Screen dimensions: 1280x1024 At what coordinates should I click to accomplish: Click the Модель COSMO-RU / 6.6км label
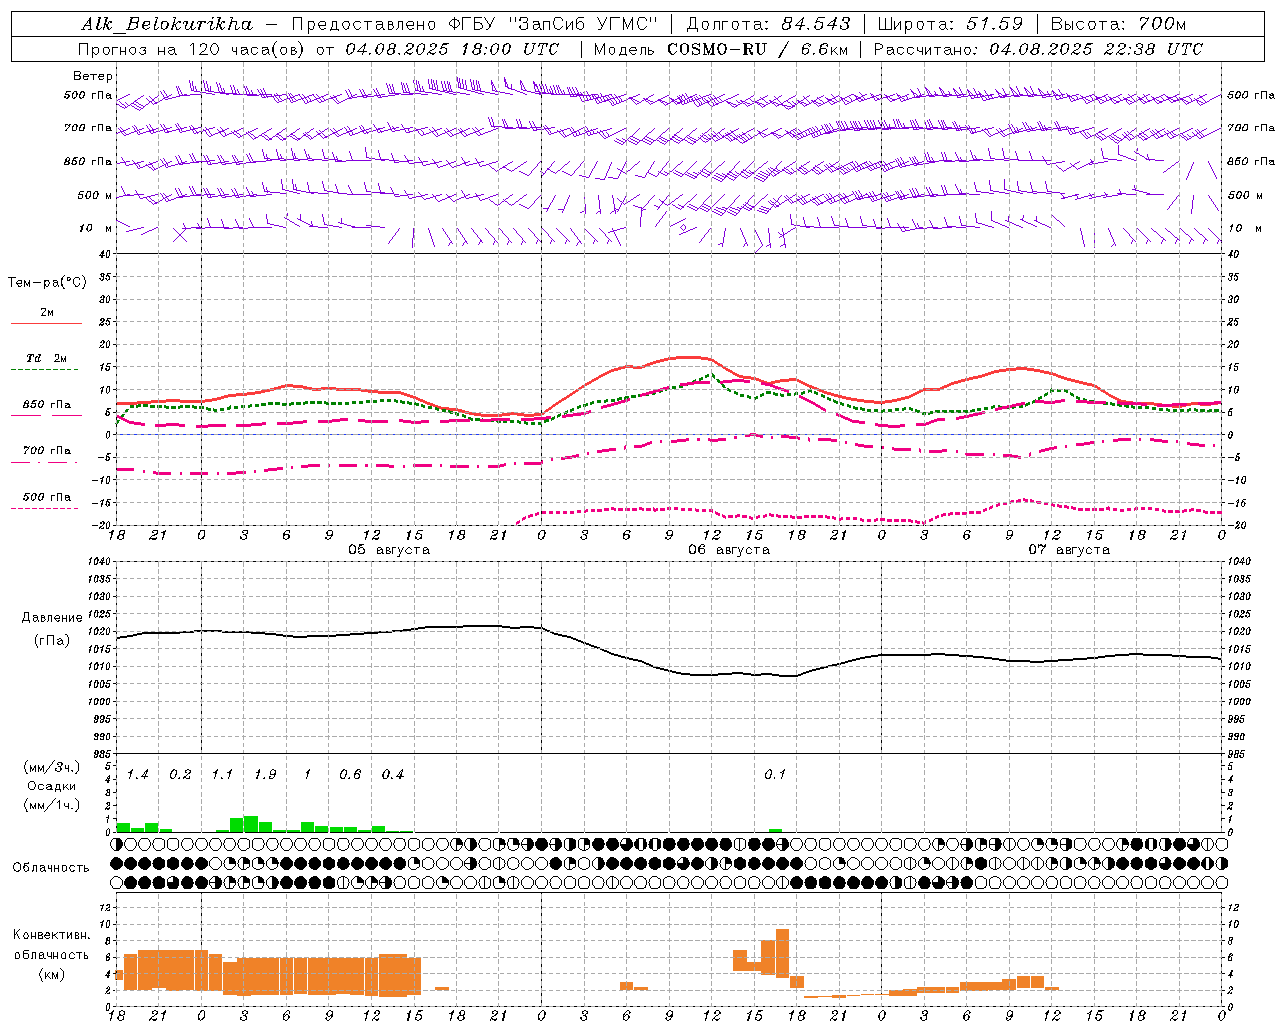pos(719,49)
